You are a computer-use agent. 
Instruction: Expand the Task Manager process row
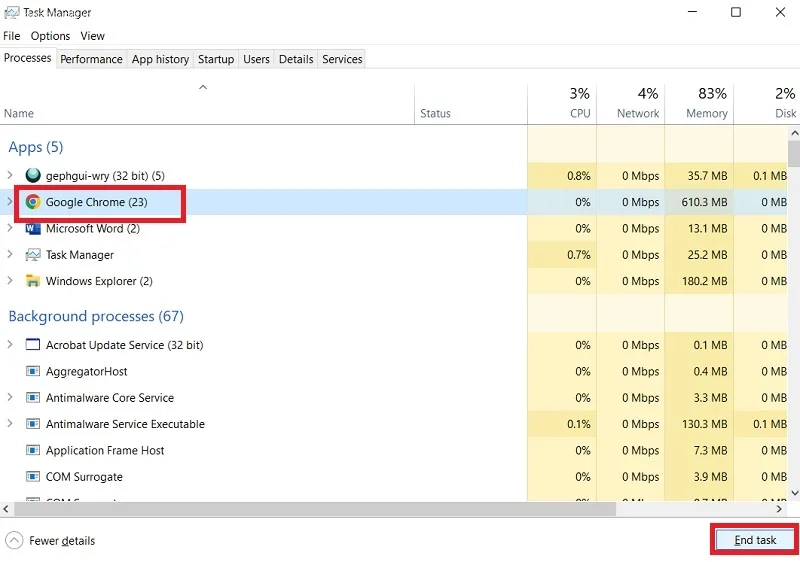tap(10, 254)
